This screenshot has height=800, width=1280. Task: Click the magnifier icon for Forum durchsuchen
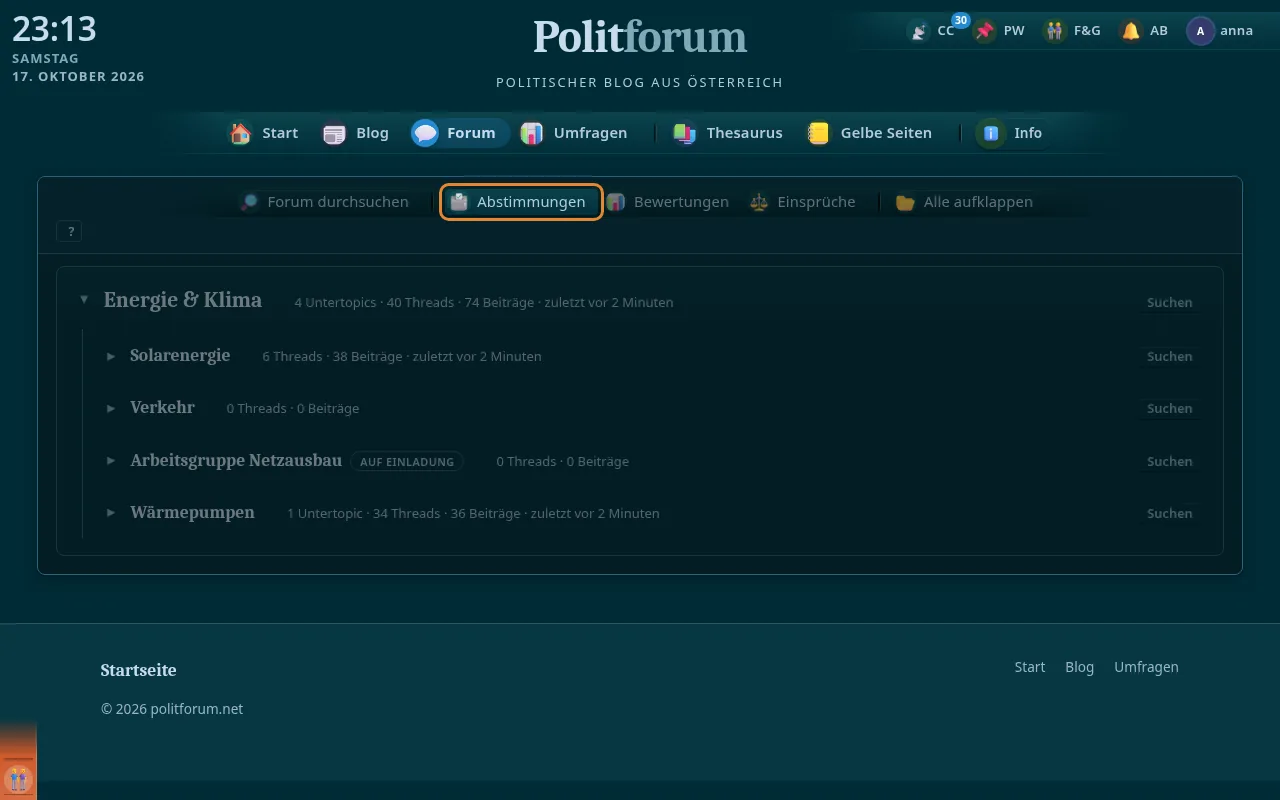point(249,202)
